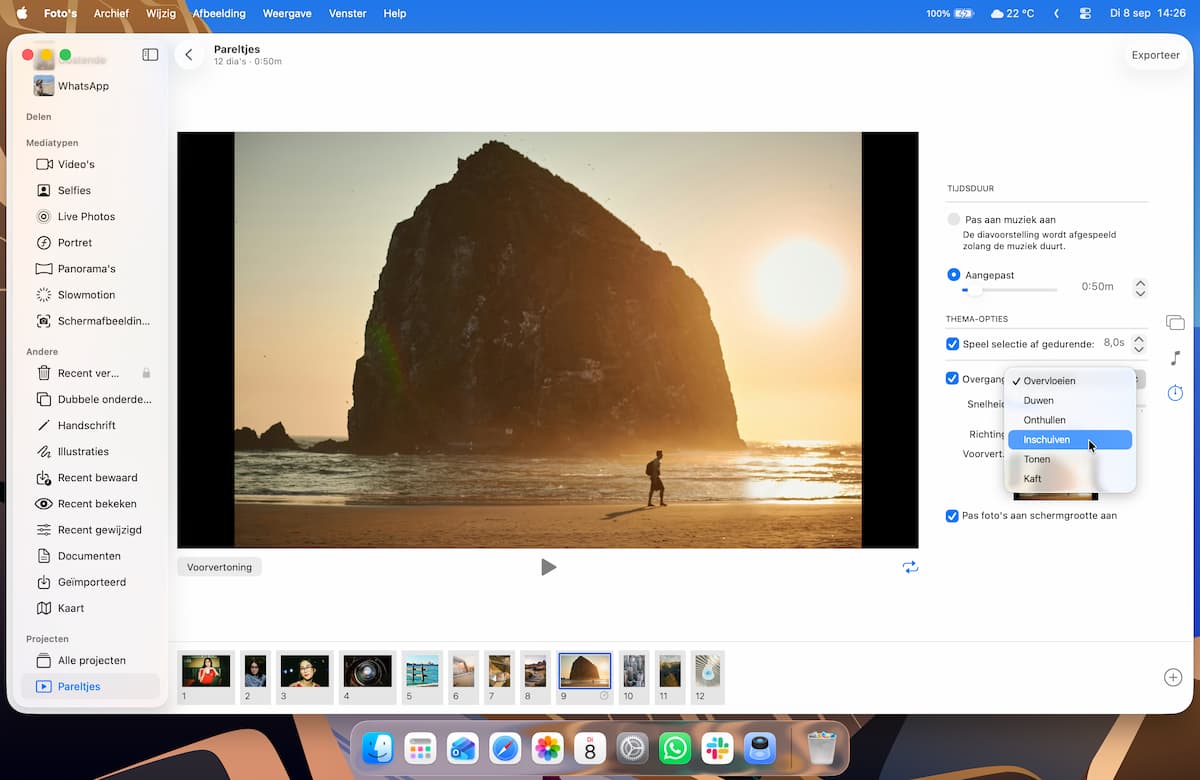Choose Inschuiven transition from the list
The height and width of the screenshot is (780, 1200).
click(1070, 440)
